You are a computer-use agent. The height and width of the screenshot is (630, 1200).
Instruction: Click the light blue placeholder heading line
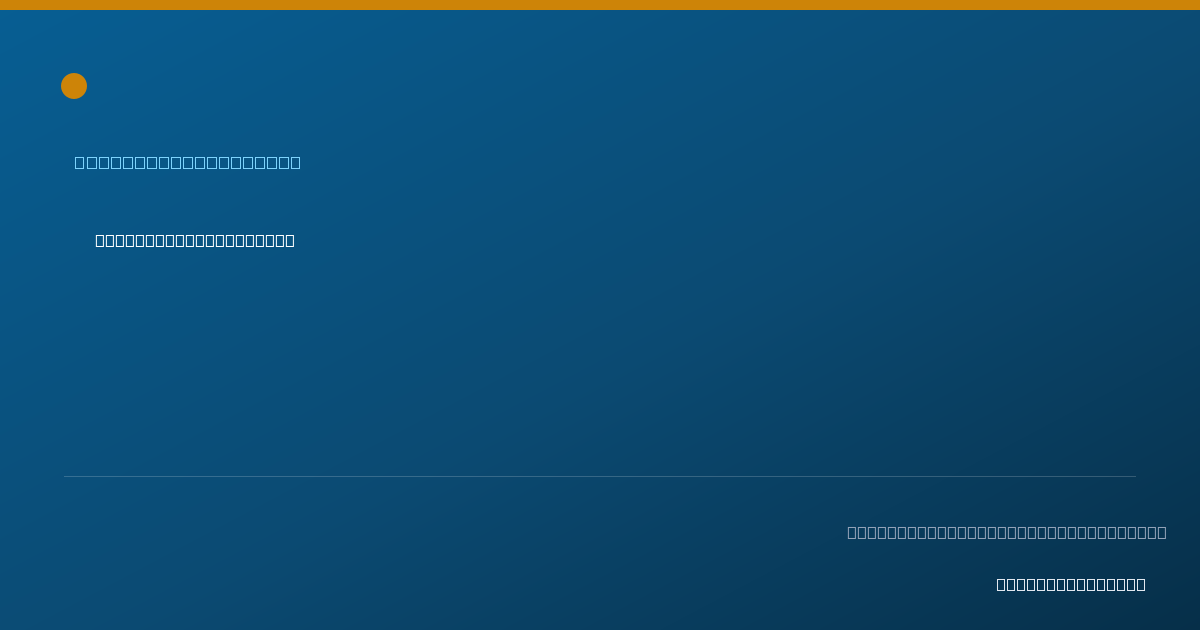pos(188,162)
